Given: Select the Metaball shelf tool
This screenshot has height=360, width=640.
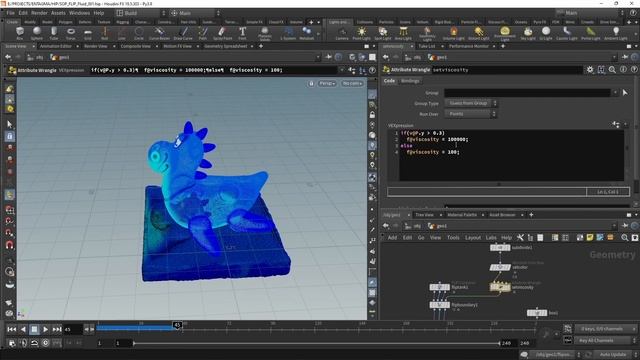Looking at the screenshot, I should click(307, 33).
